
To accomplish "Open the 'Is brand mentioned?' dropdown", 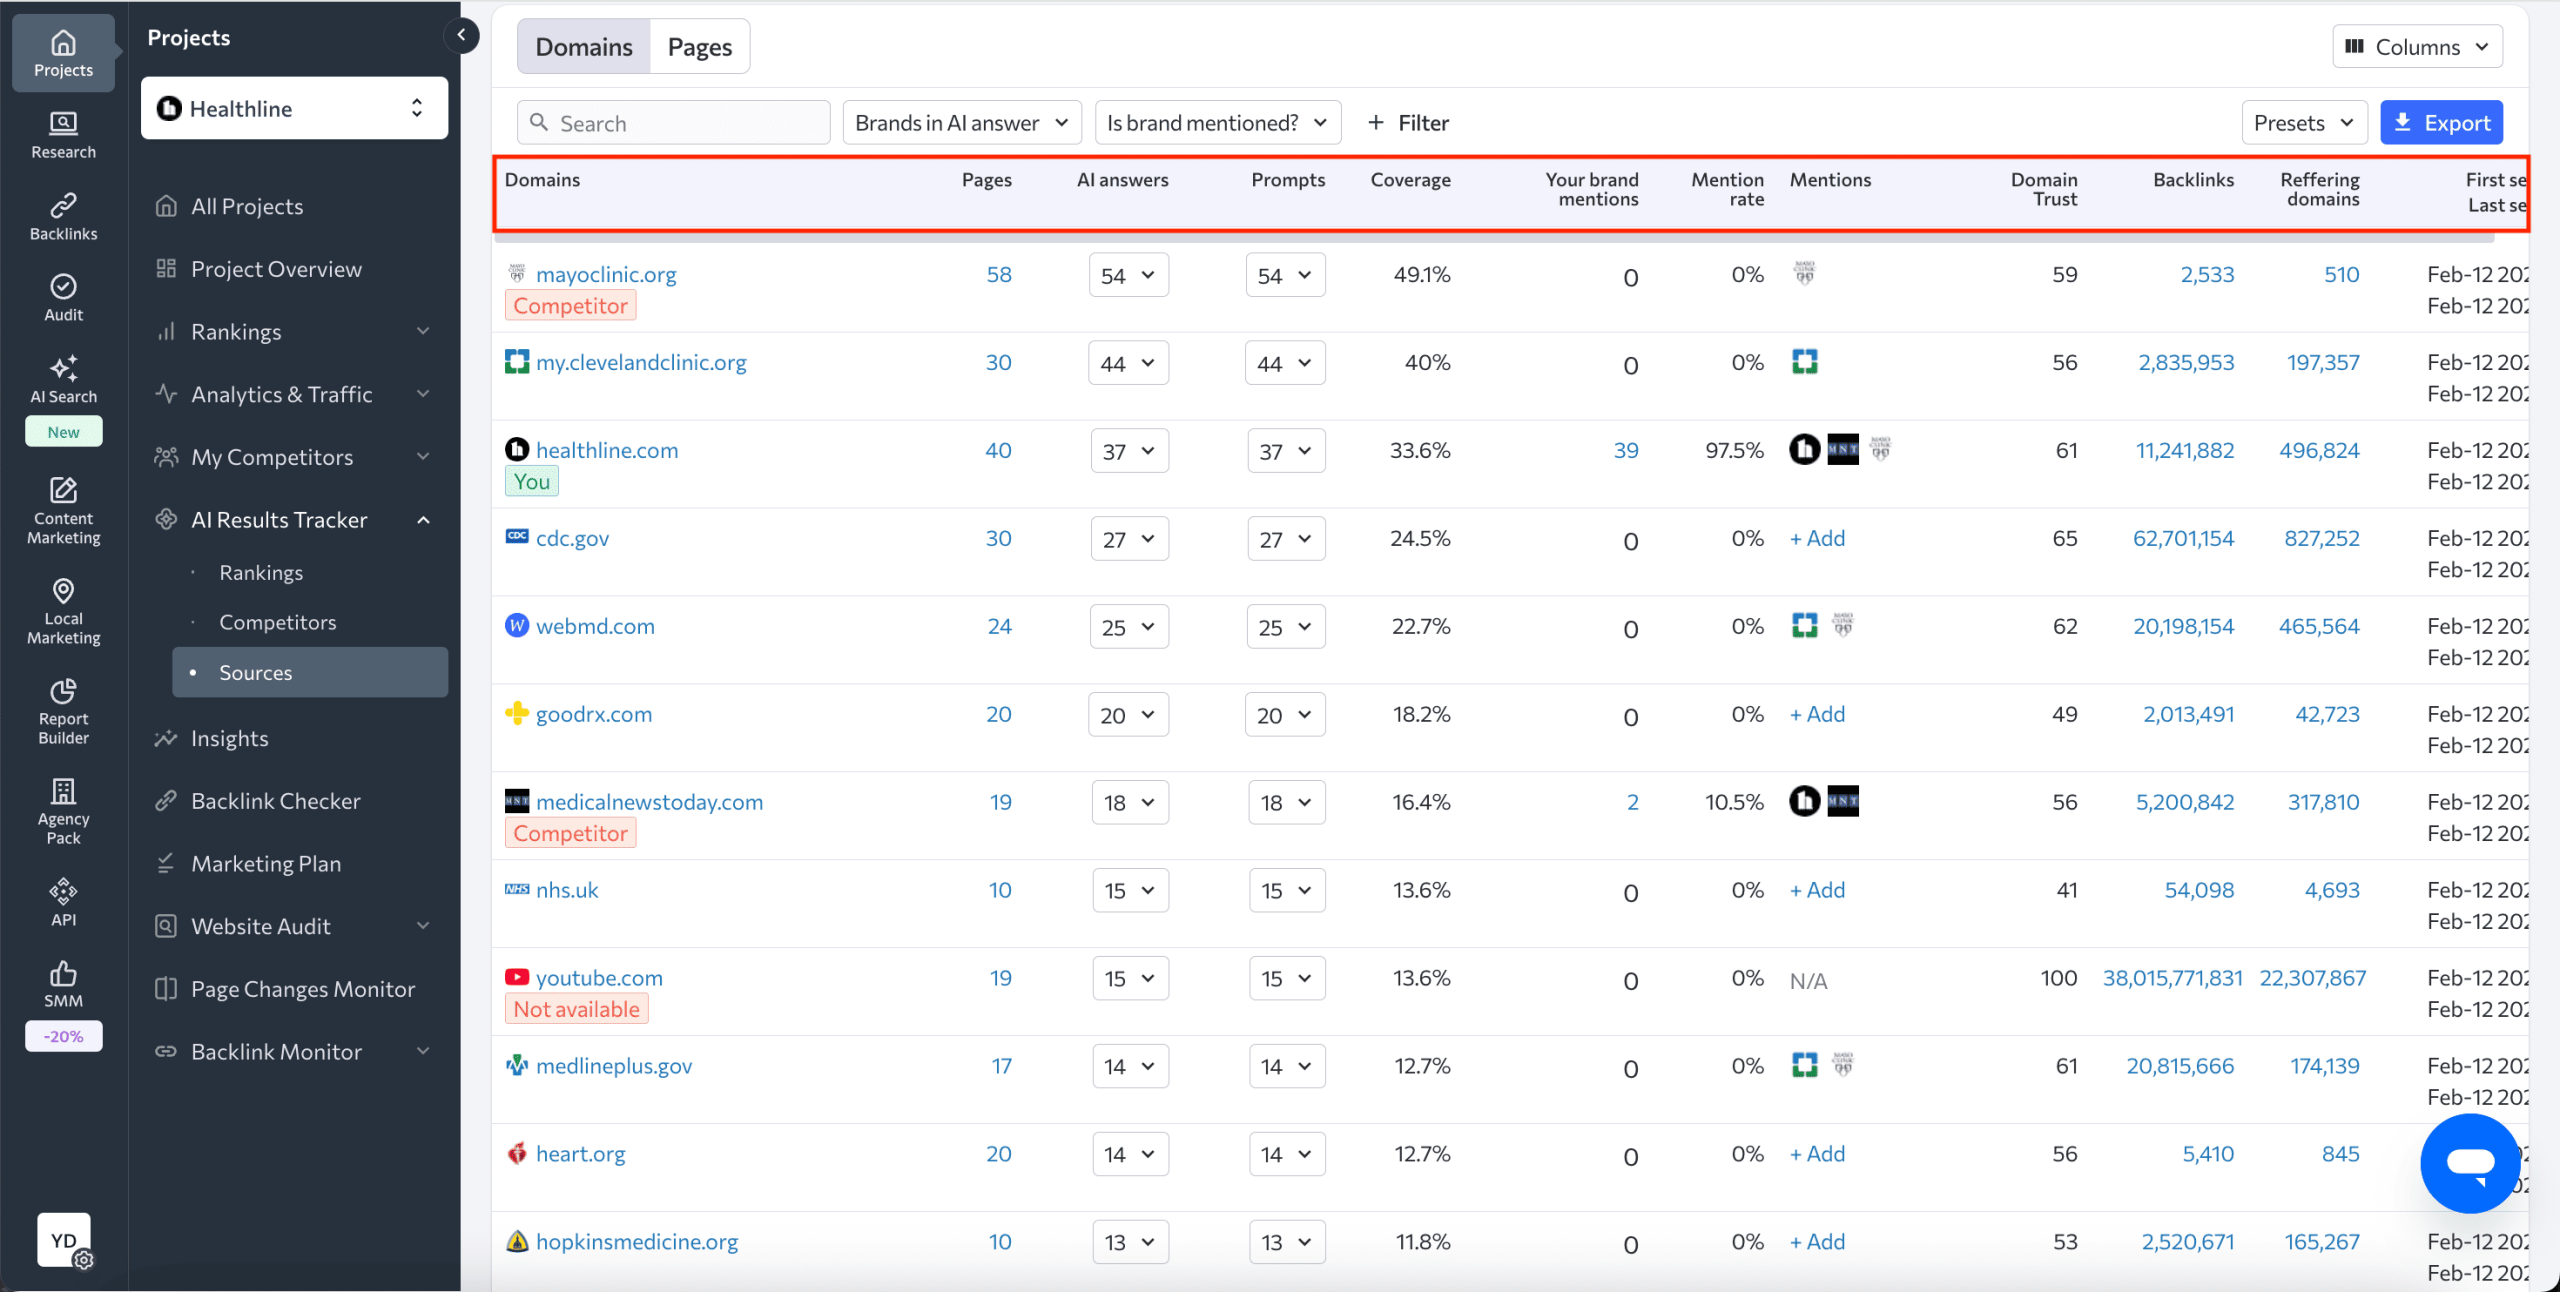I will (x=1216, y=122).
